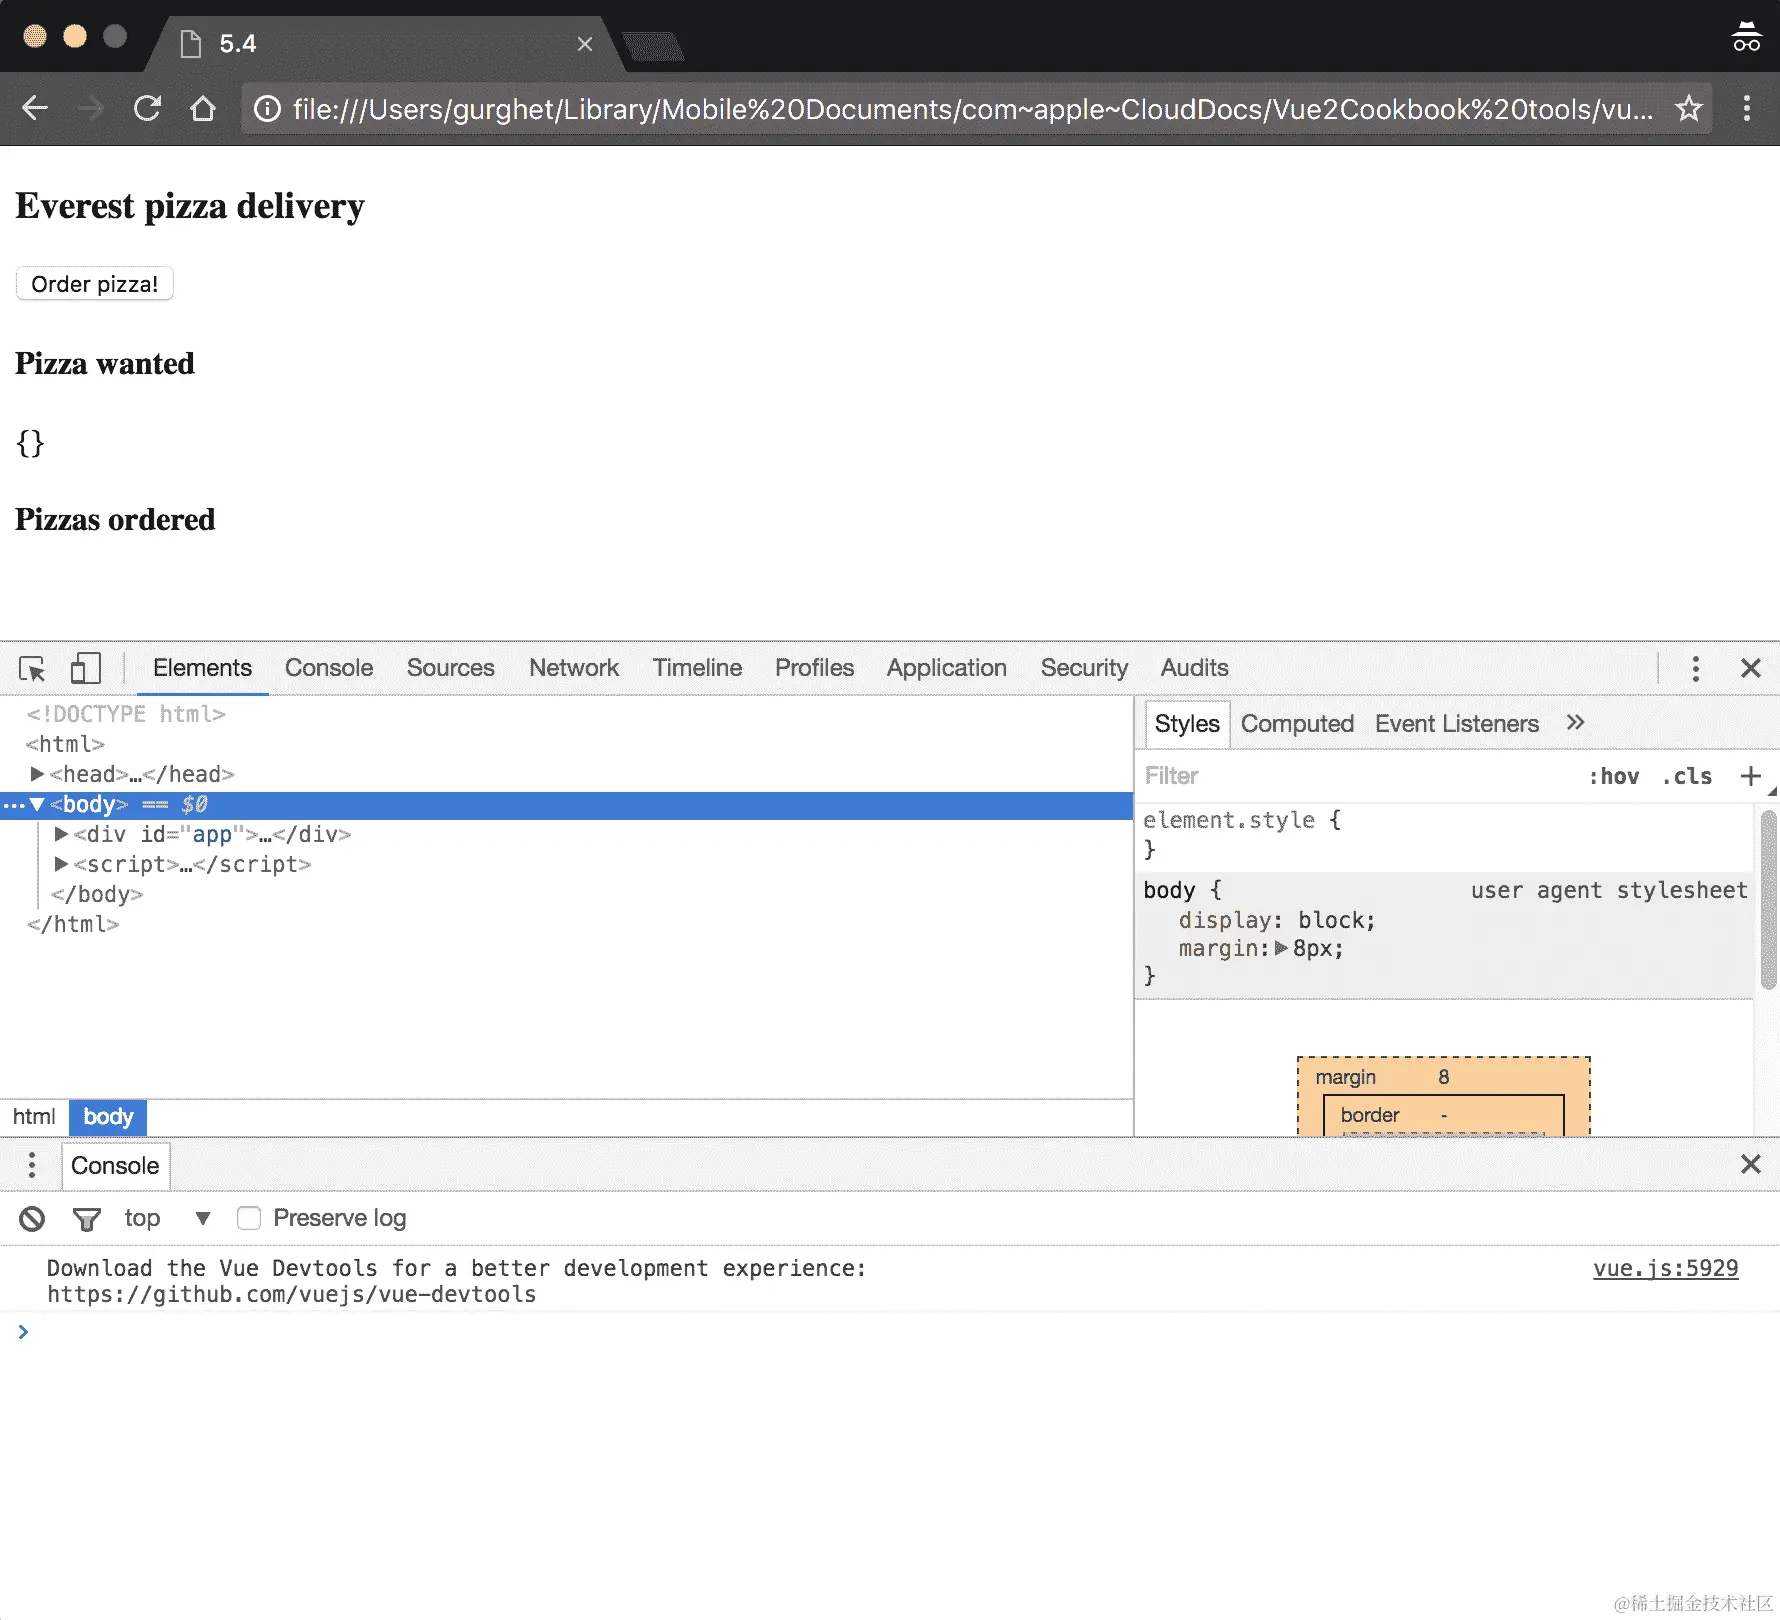Select the opening <html> node
This screenshot has height=1620, width=1780.
[65, 744]
